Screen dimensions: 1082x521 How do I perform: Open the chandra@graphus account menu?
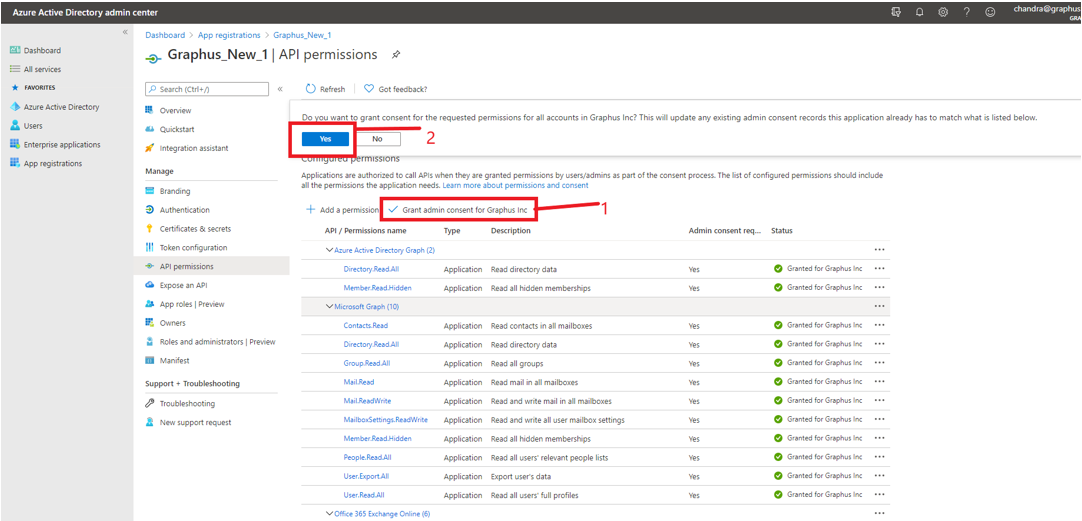[x=1046, y=12]
